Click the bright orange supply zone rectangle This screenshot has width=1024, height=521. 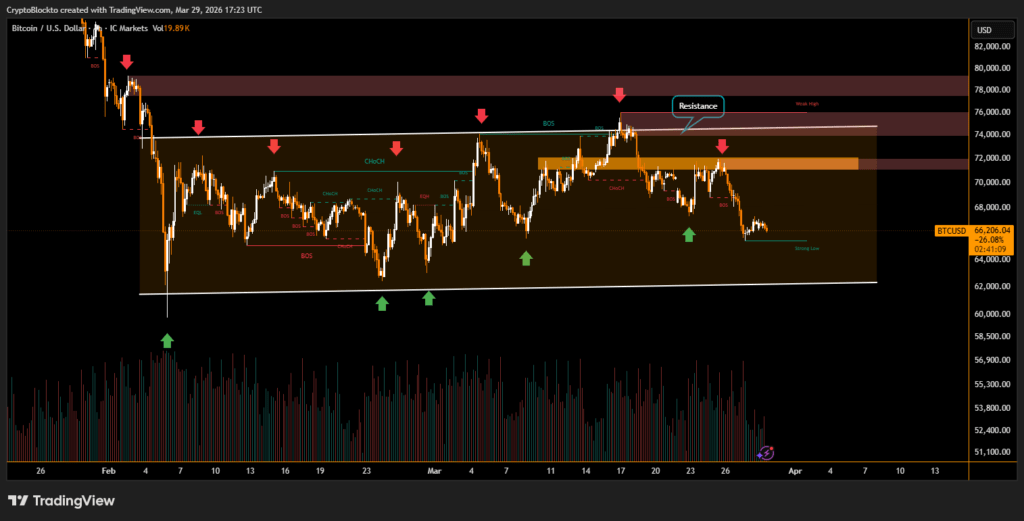pos(697,163)
